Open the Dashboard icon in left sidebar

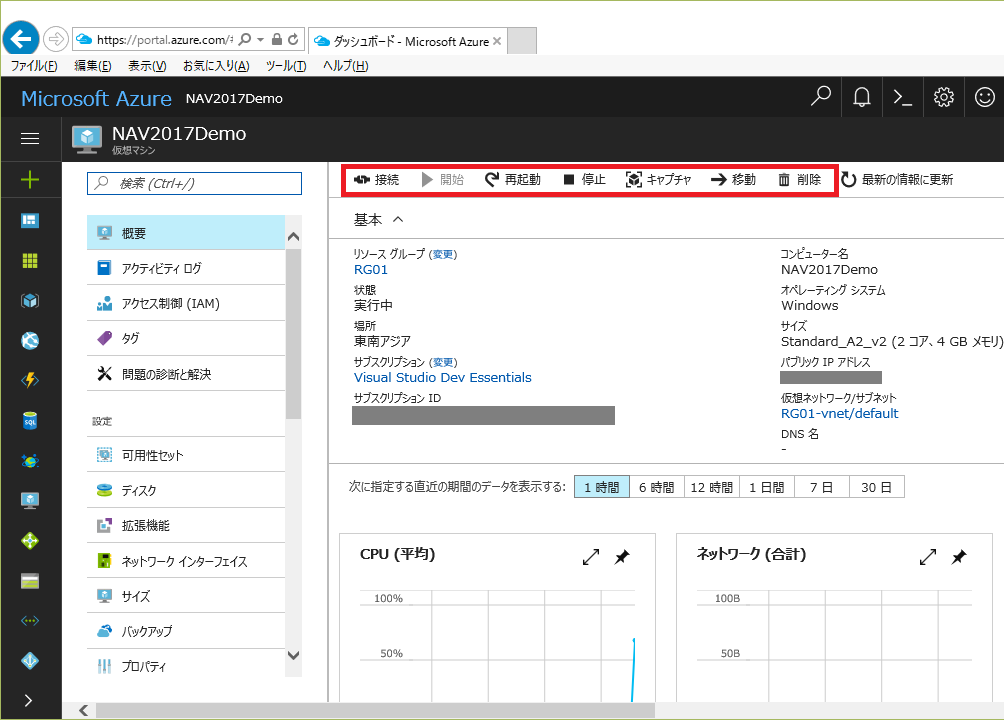pyautogui.click(x=30, y=220)
